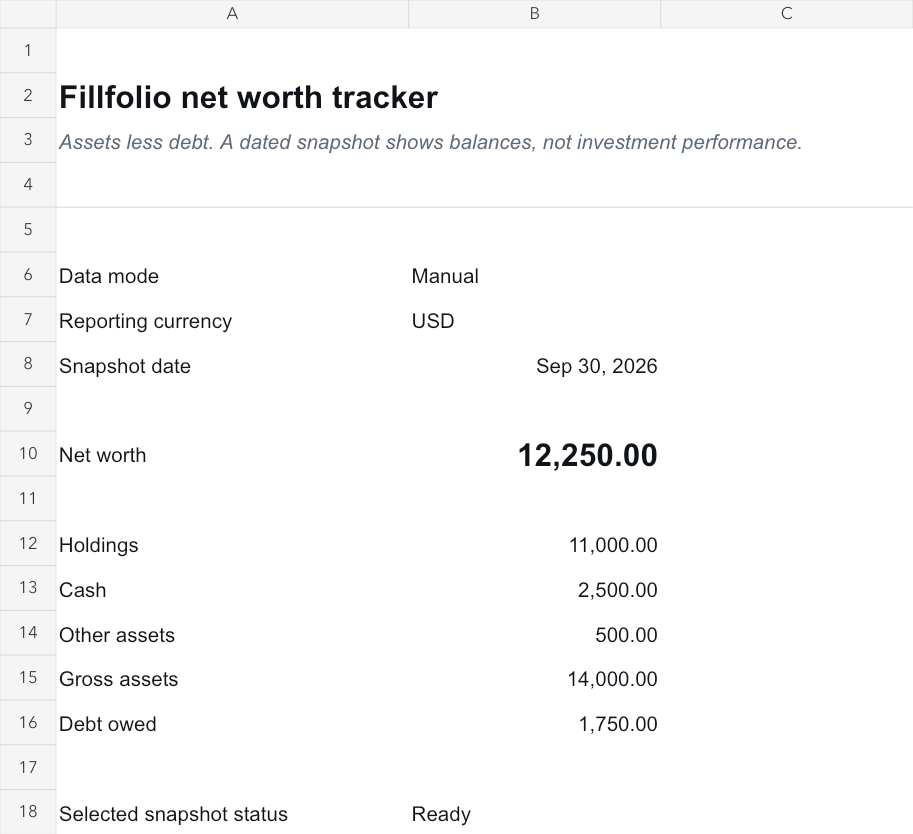The width and height of the screenshot is (913, 834).
Task: Select row 18 header
Action: 28,812
